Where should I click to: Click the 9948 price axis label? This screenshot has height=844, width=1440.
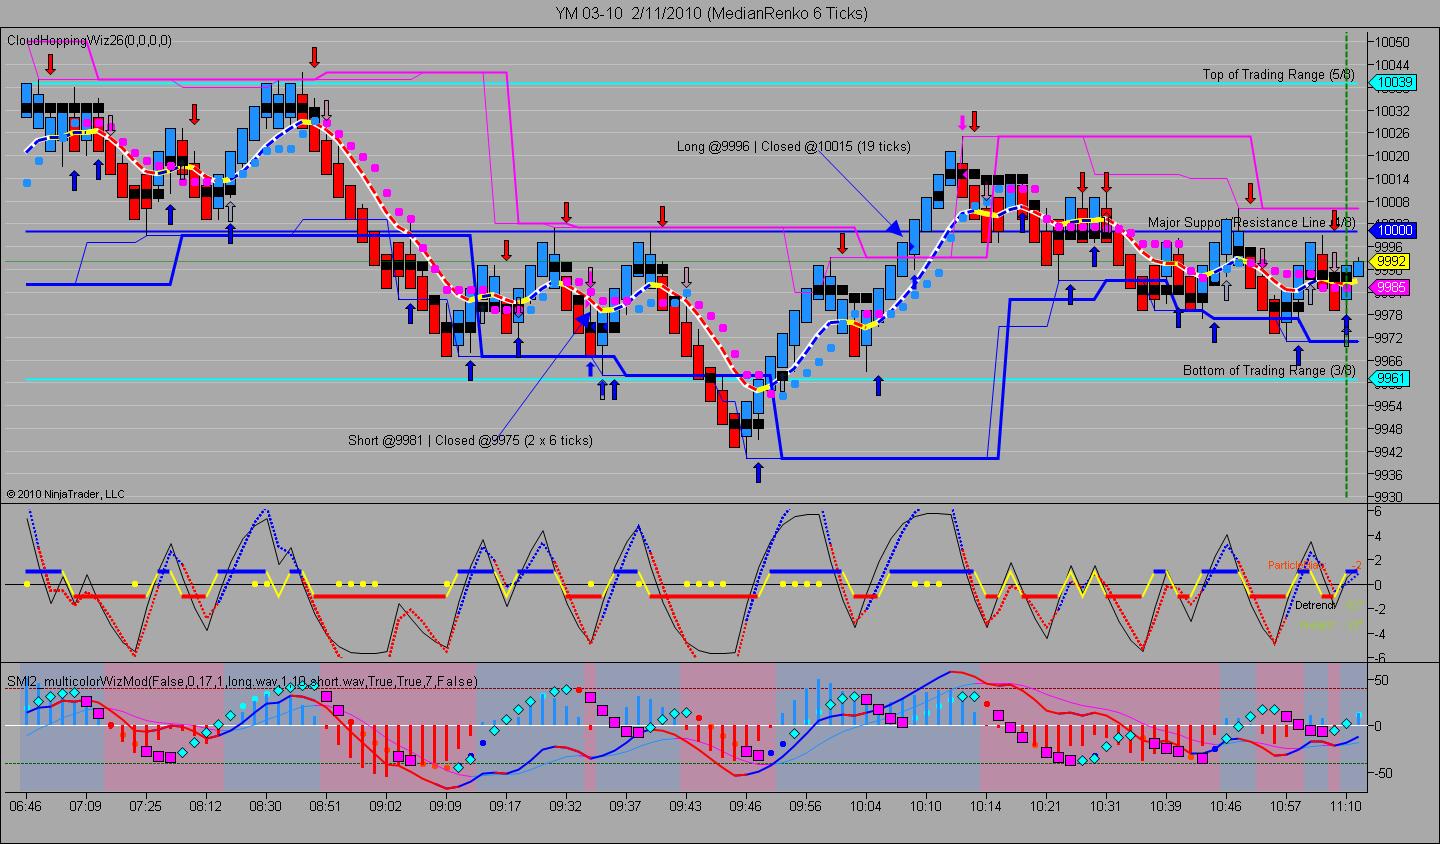pyautogui.click(x=1390, y=429)
